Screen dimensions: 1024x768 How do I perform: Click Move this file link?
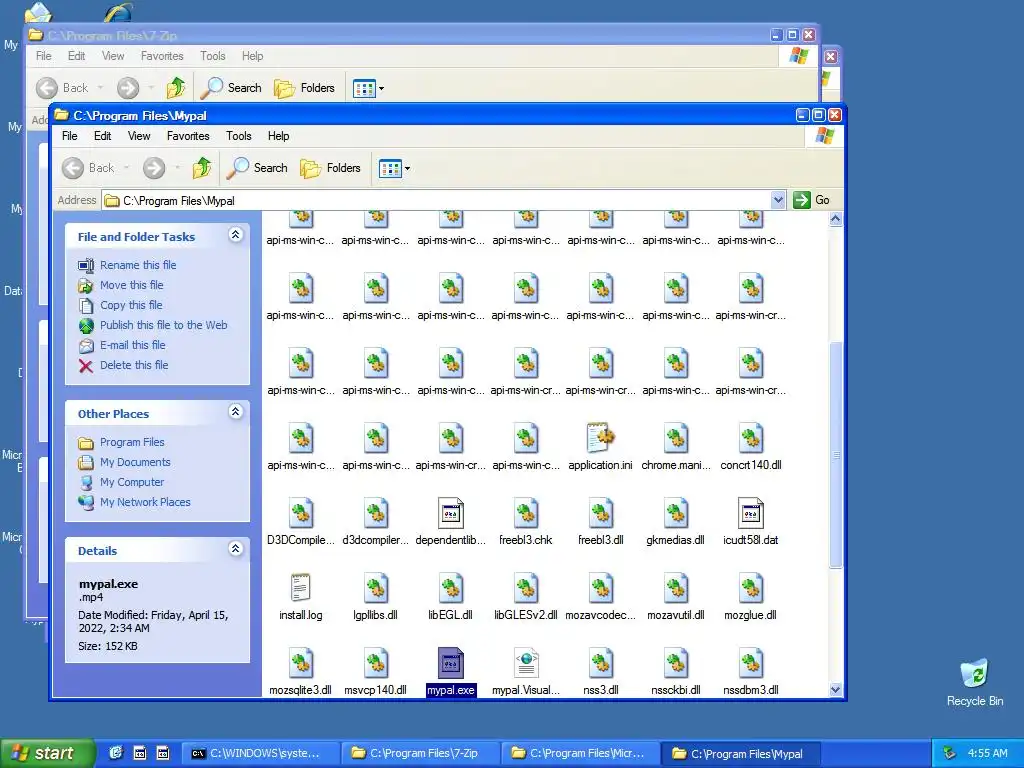[131, 285]
